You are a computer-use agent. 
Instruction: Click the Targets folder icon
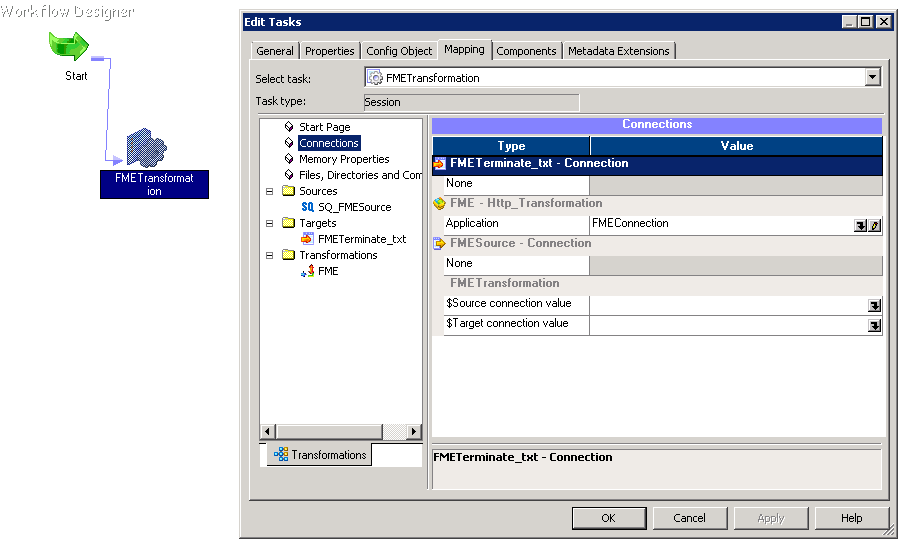click(x=288, y=222)
